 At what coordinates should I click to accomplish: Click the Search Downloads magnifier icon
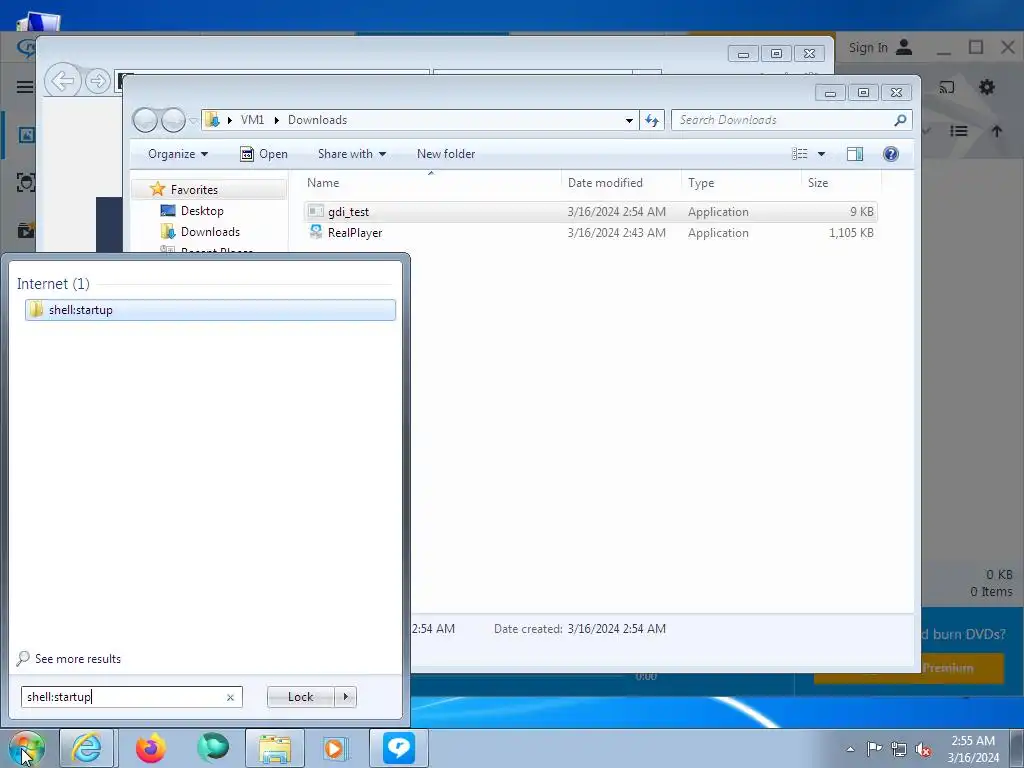[900, 120]
